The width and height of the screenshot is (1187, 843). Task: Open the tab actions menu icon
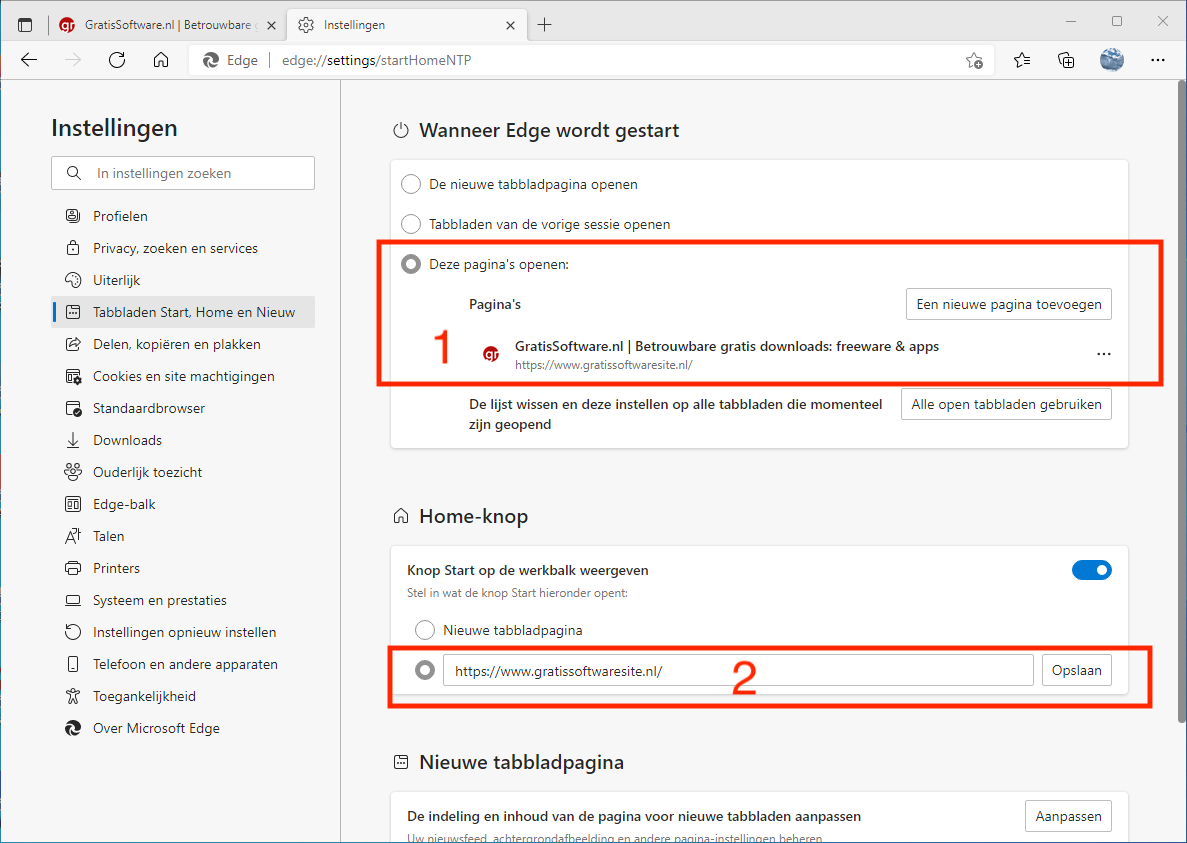(x=25, y=25)
